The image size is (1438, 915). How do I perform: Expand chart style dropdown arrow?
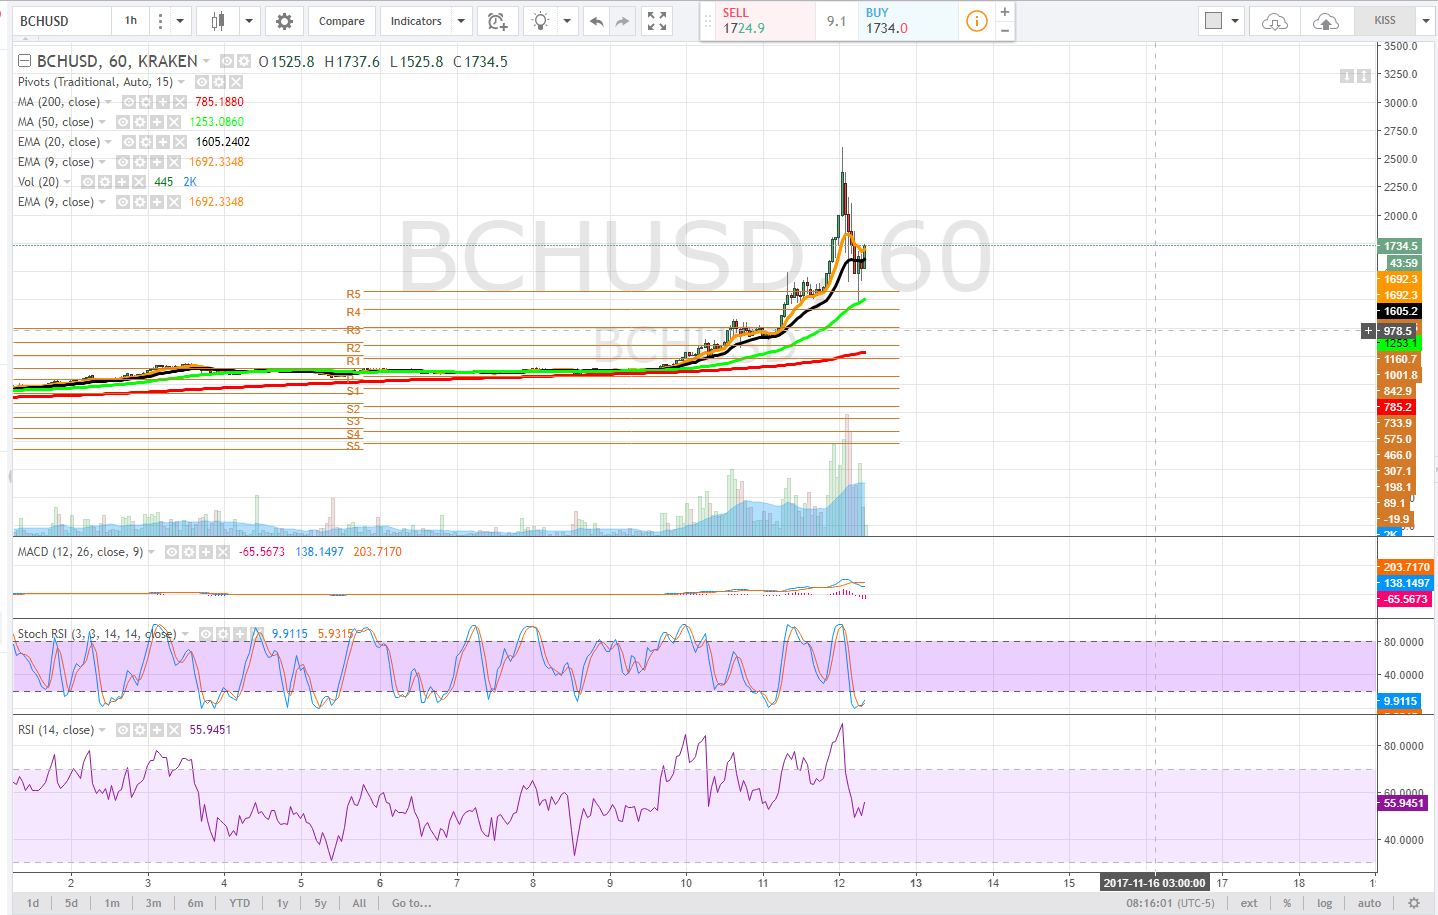(x=249, y=21)
